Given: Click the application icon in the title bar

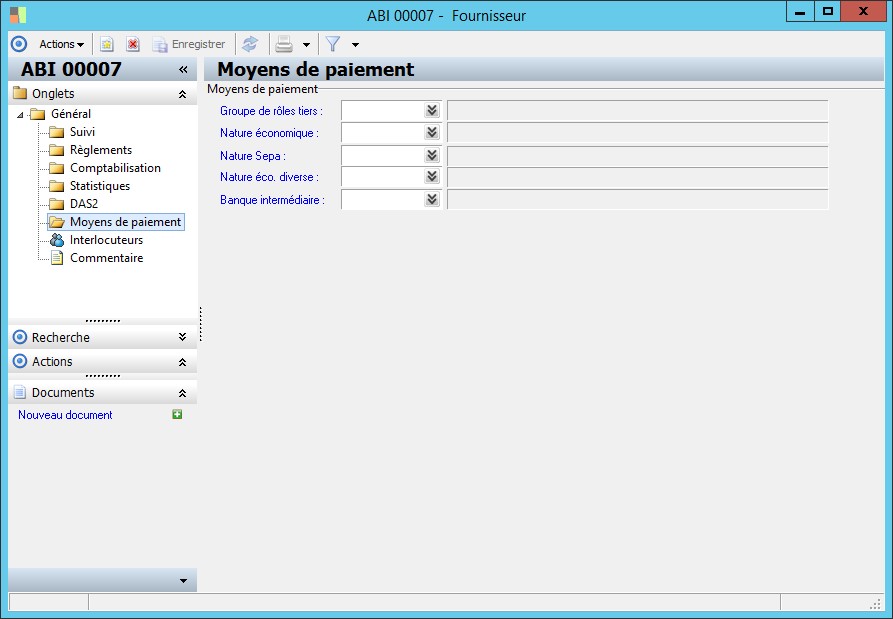Looking at the screenshot, I should click(x=18, y=15).
